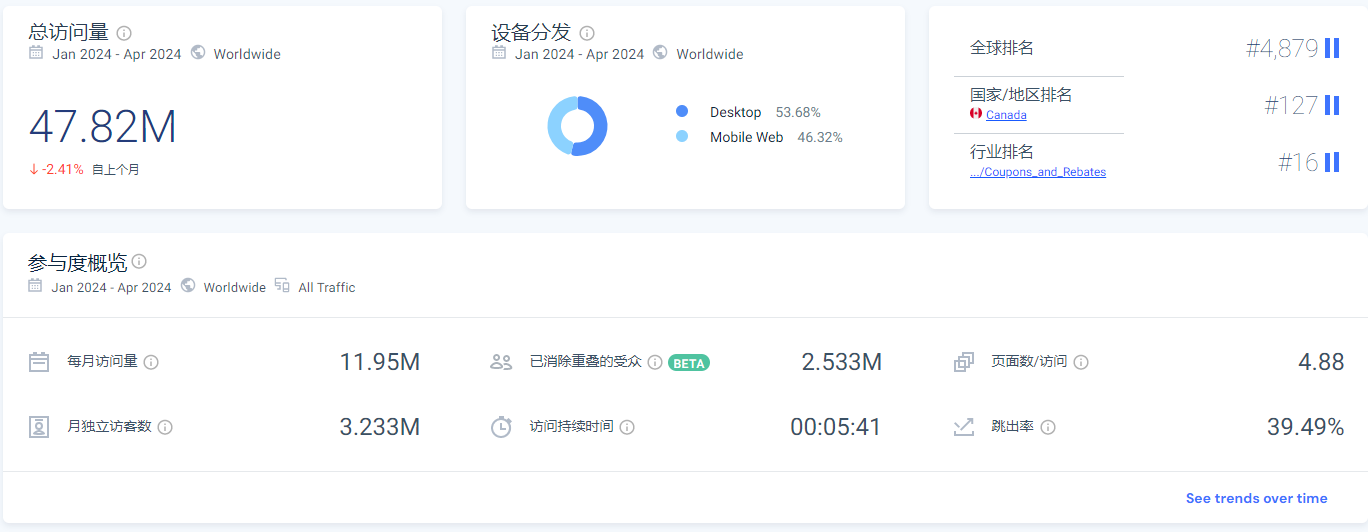Click info icon next to 月独立访客数
1368x532 pixels.
coord(165,427)
